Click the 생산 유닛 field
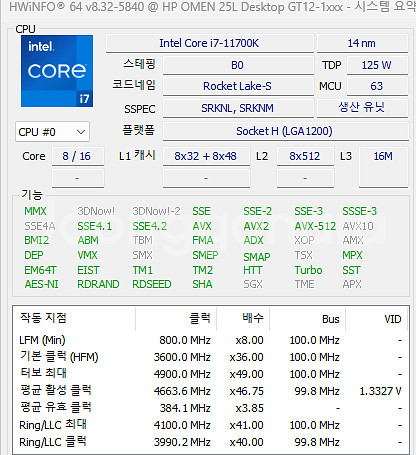This screenshot has width=416, height=455. 362,108
